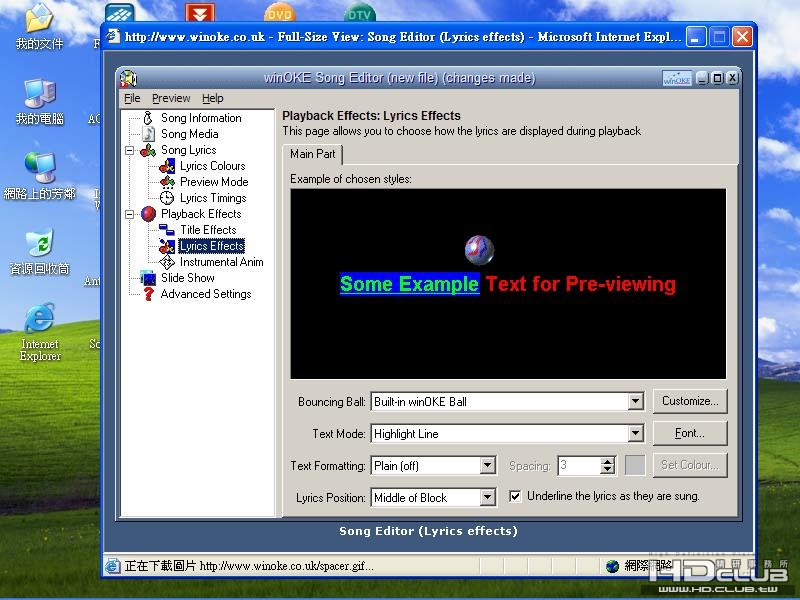Select Slide Show in the tree
The height and width of the screenshot is (600, 800).
188,278
